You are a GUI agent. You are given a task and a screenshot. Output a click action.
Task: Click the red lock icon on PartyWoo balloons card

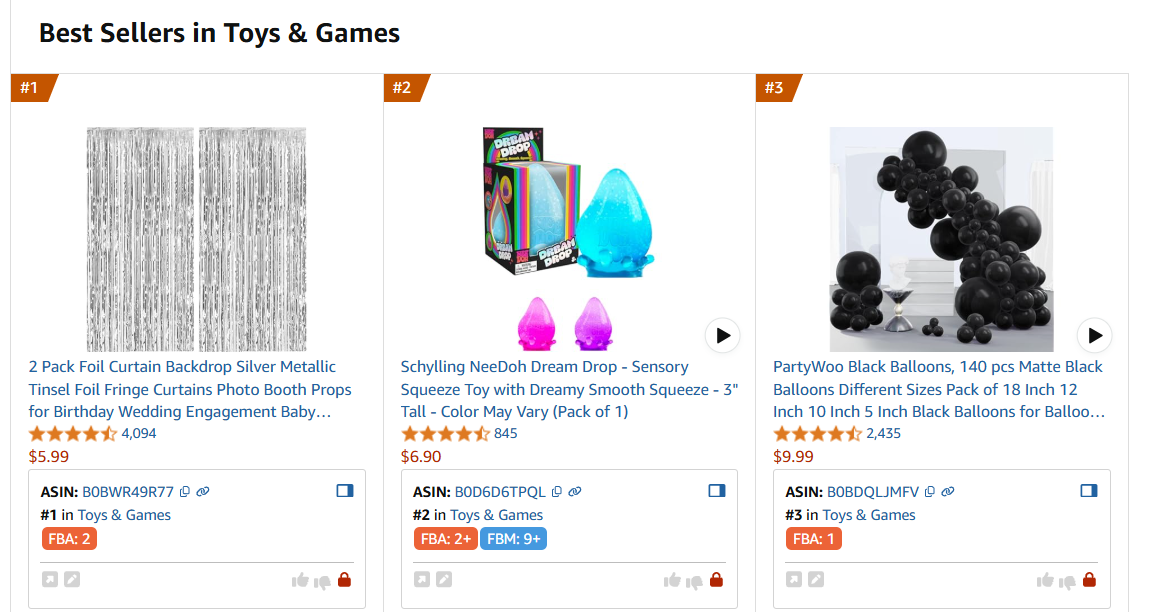[x=1089, y=579]
